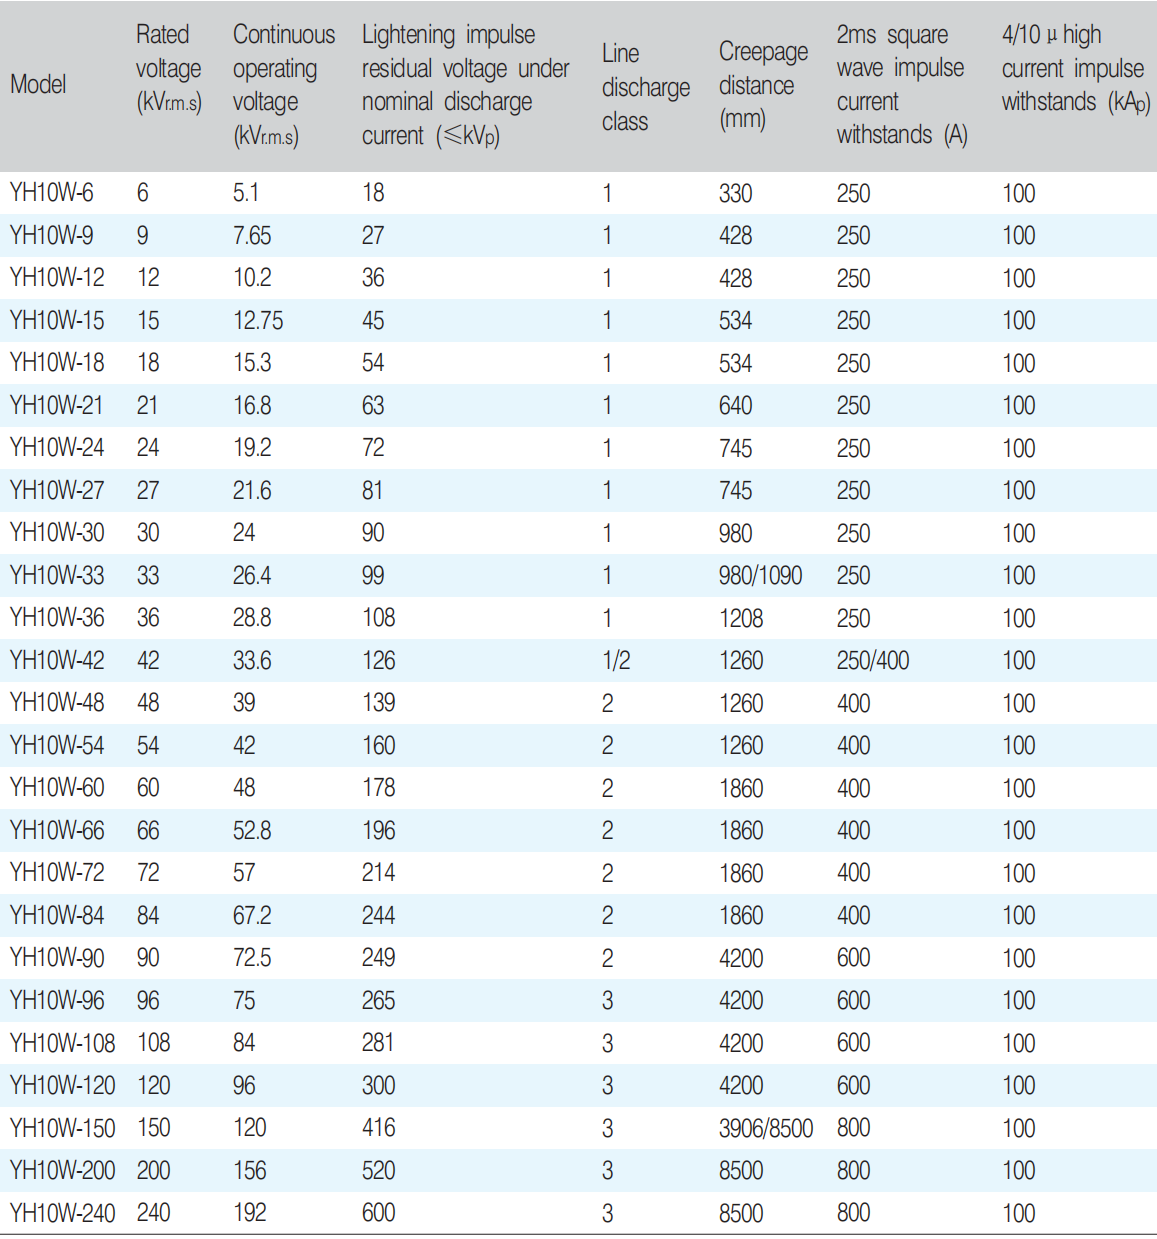1157x1239 pixels.
Task: Select model cell YH10W-60
Action: (57, 788)
